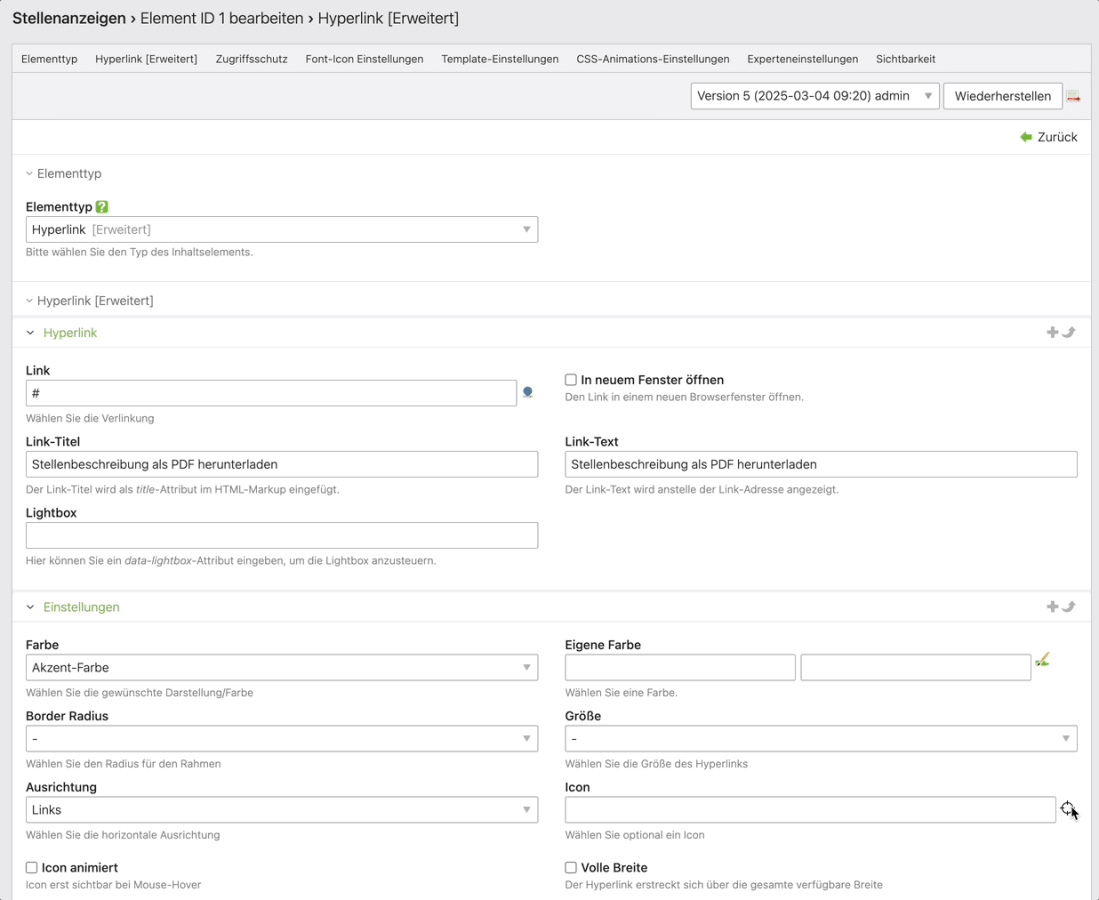This screenshot has width=1099, height=900.
Task: Expand the Ausrichtung dropdown set to Links
Action: pos(281,810)
